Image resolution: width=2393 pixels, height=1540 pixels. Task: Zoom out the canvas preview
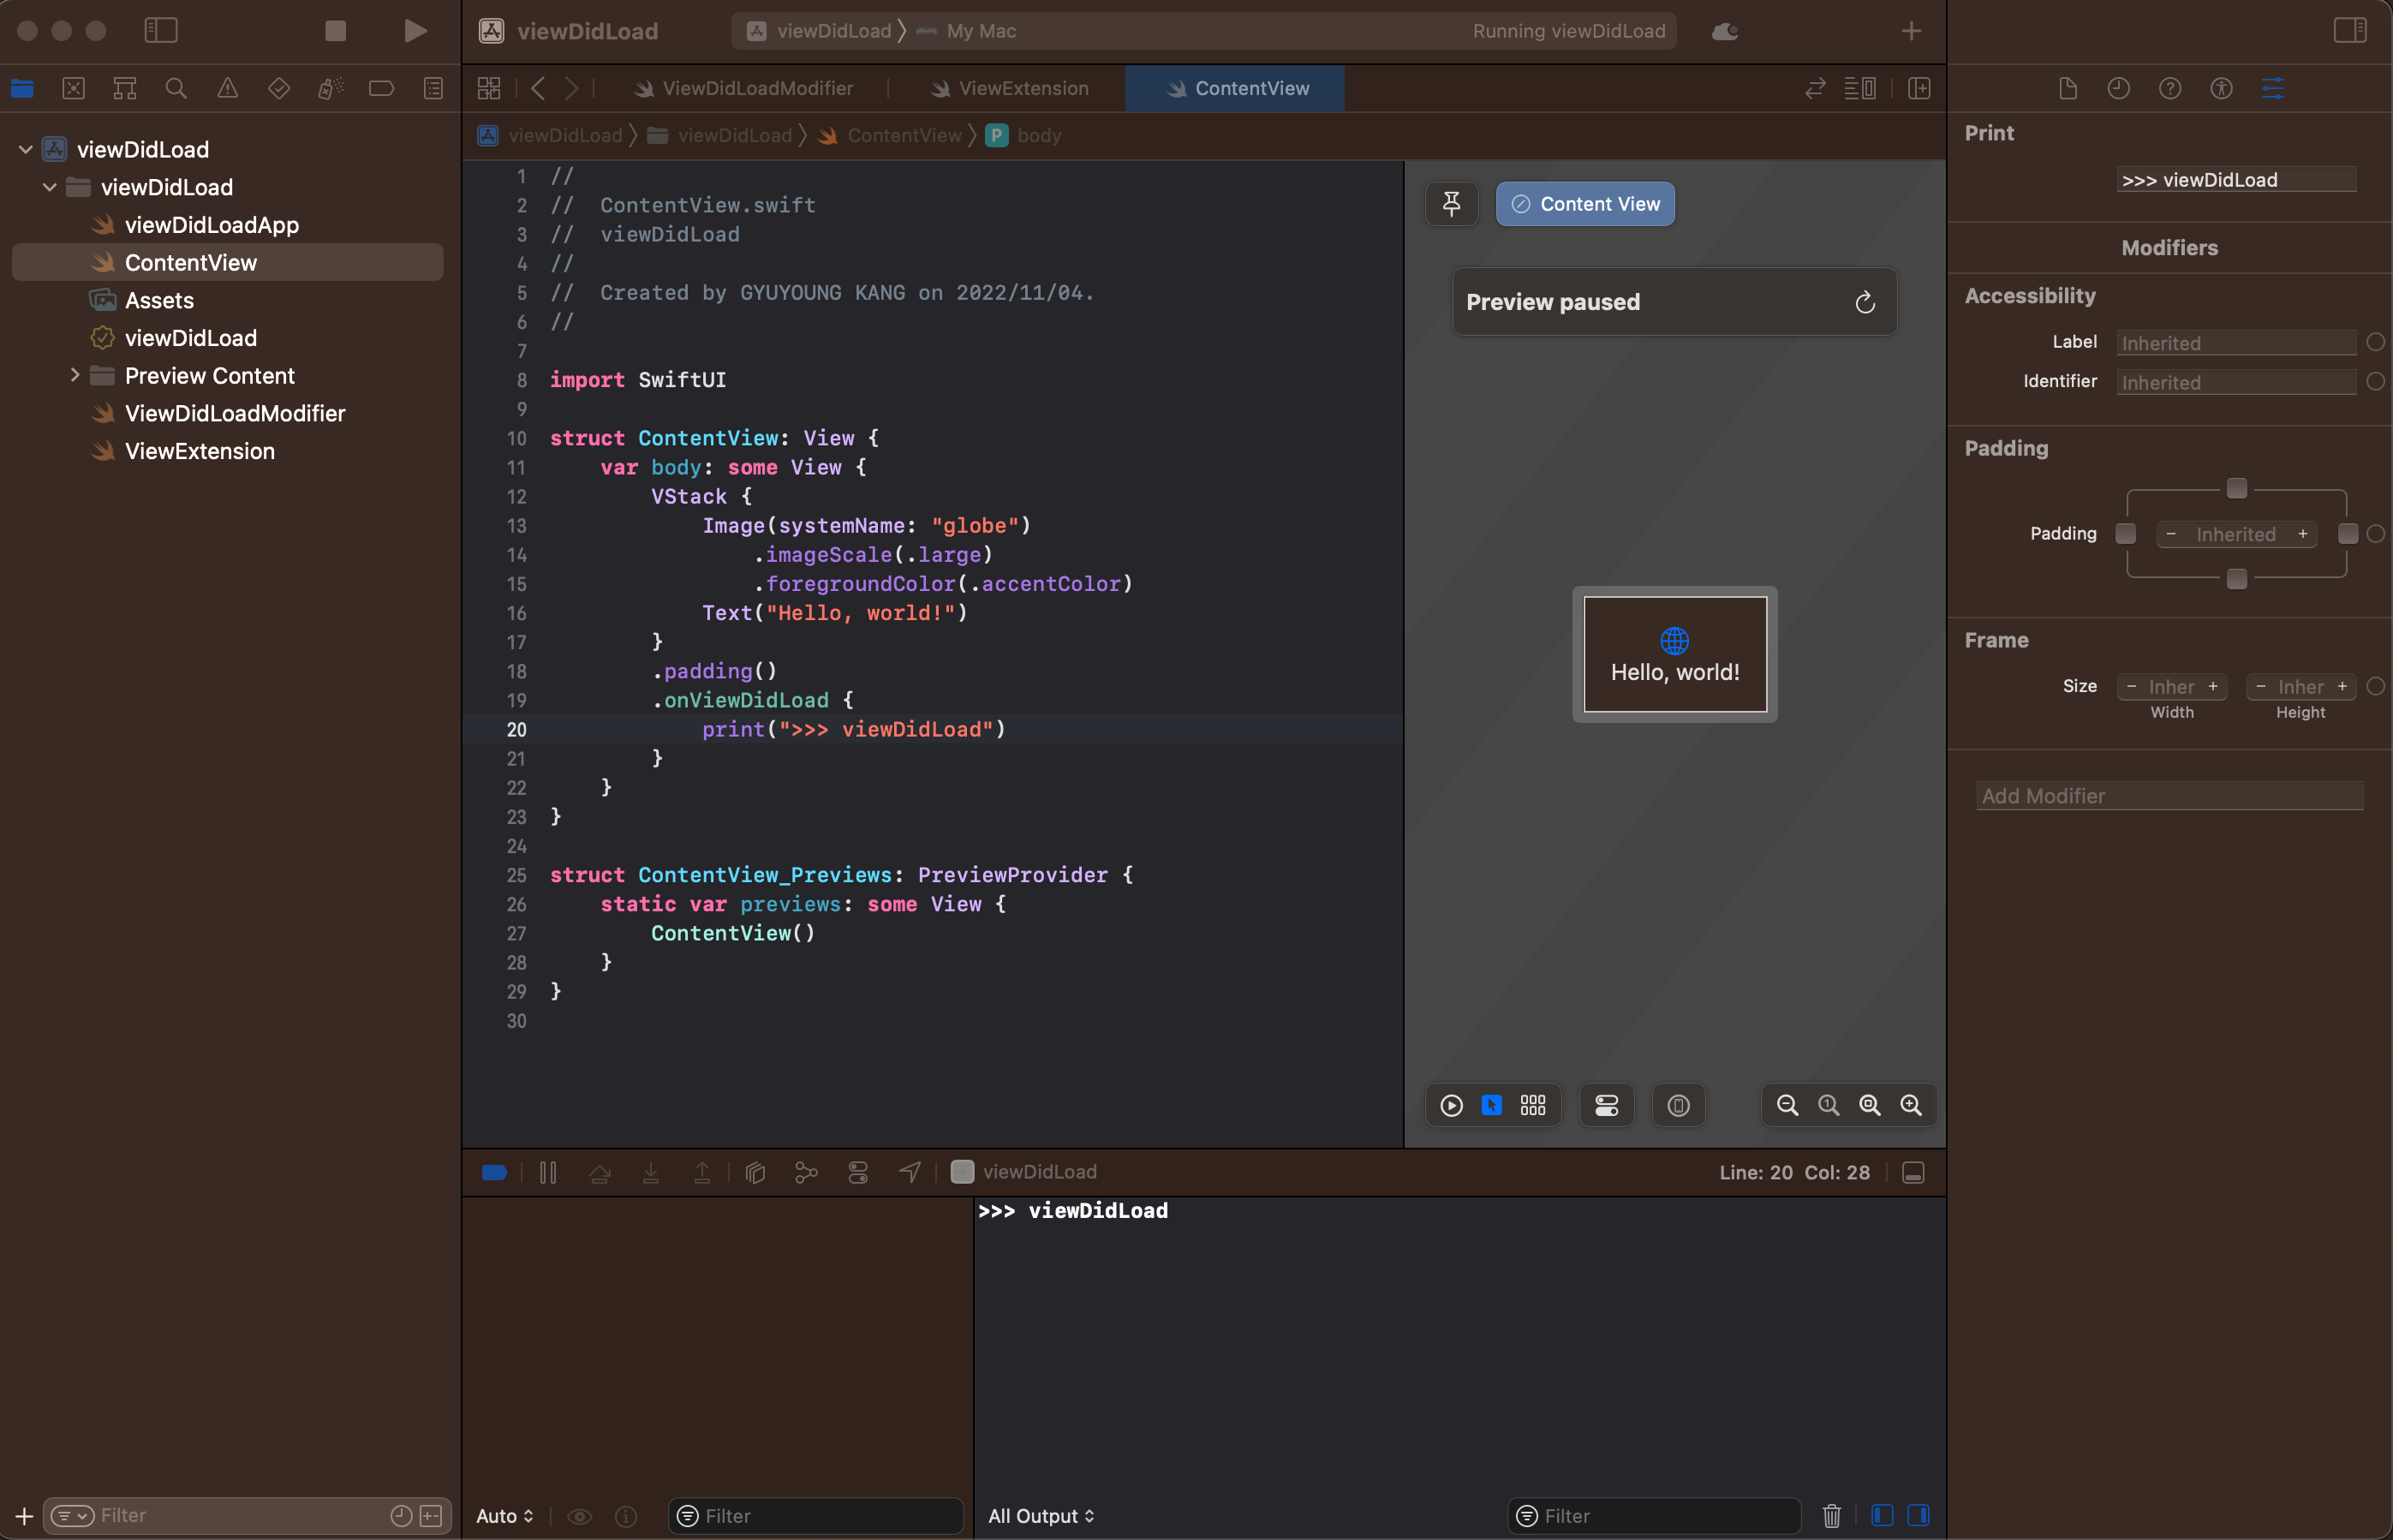pos(1787,1105)
